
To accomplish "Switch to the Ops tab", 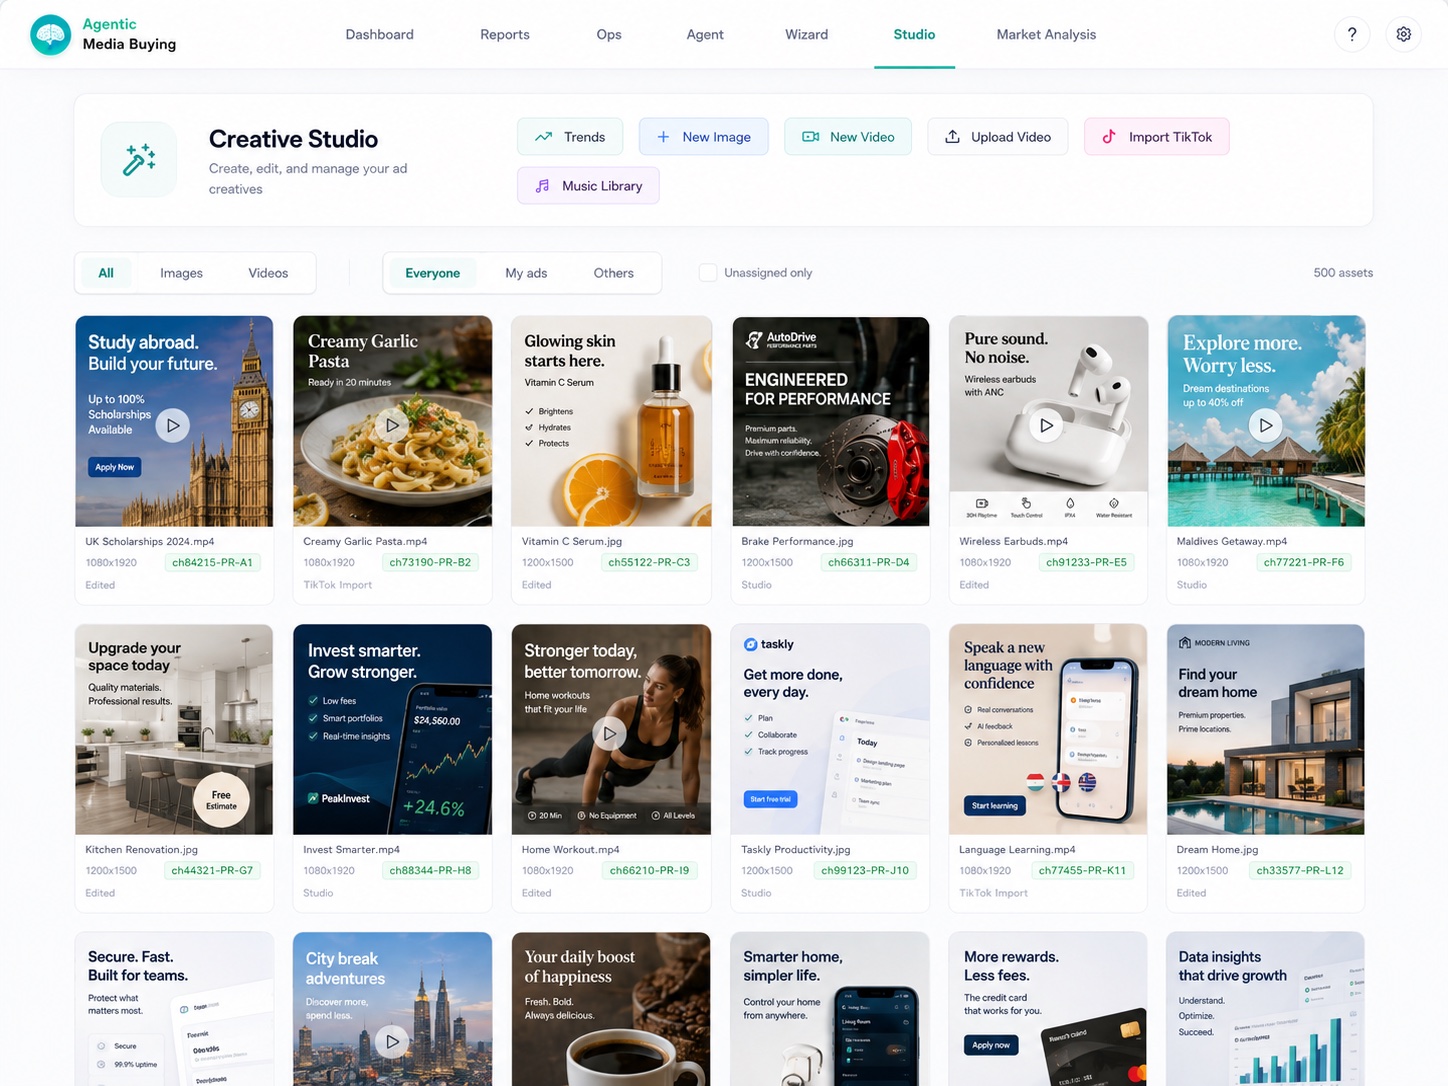I will [609, 34].
